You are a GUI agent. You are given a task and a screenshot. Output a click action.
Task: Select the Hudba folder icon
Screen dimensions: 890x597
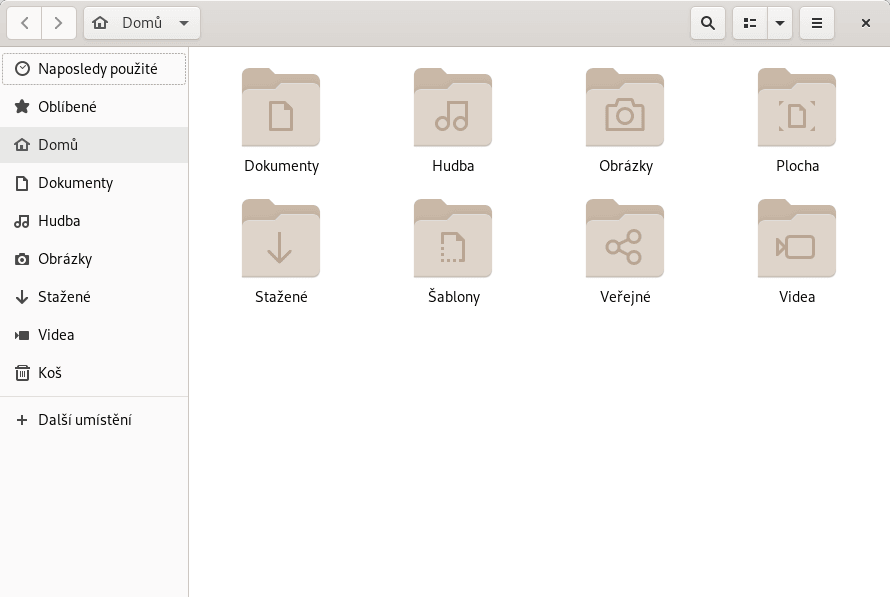[453, 107]
